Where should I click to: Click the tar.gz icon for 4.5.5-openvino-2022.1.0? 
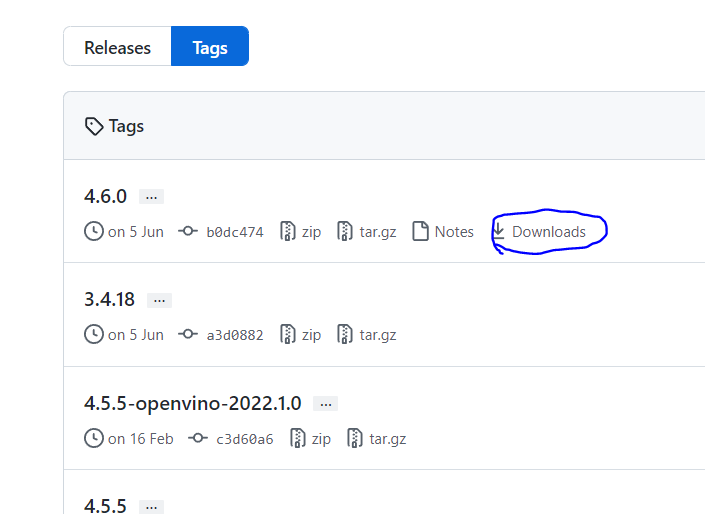click(355, 438)
